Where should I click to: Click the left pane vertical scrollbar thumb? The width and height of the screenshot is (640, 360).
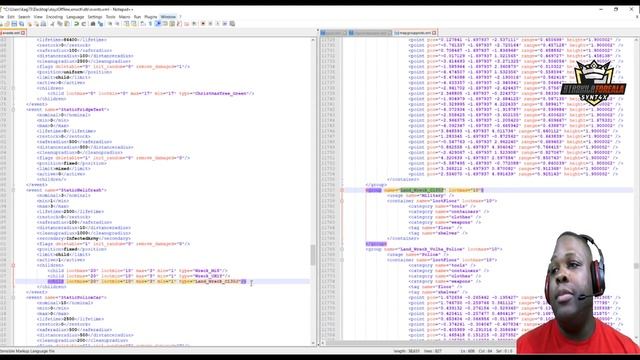pyautogui.click(x=313, y=255)
